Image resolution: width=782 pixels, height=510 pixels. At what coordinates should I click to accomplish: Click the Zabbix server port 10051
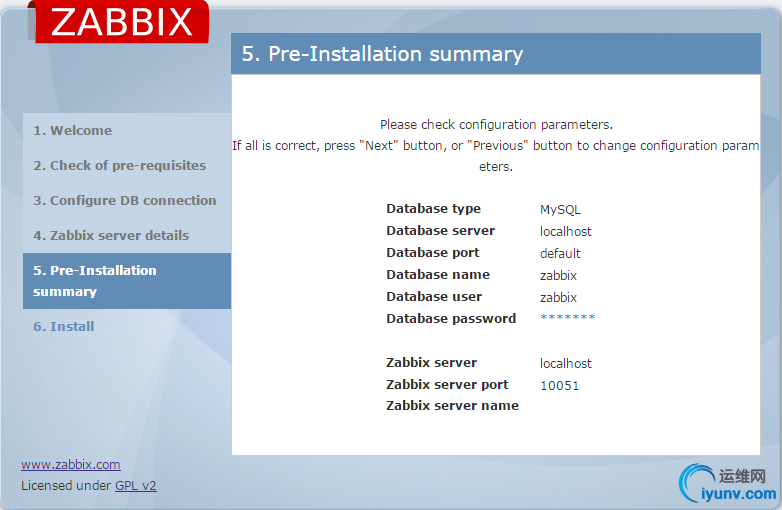tap(559, 386)
